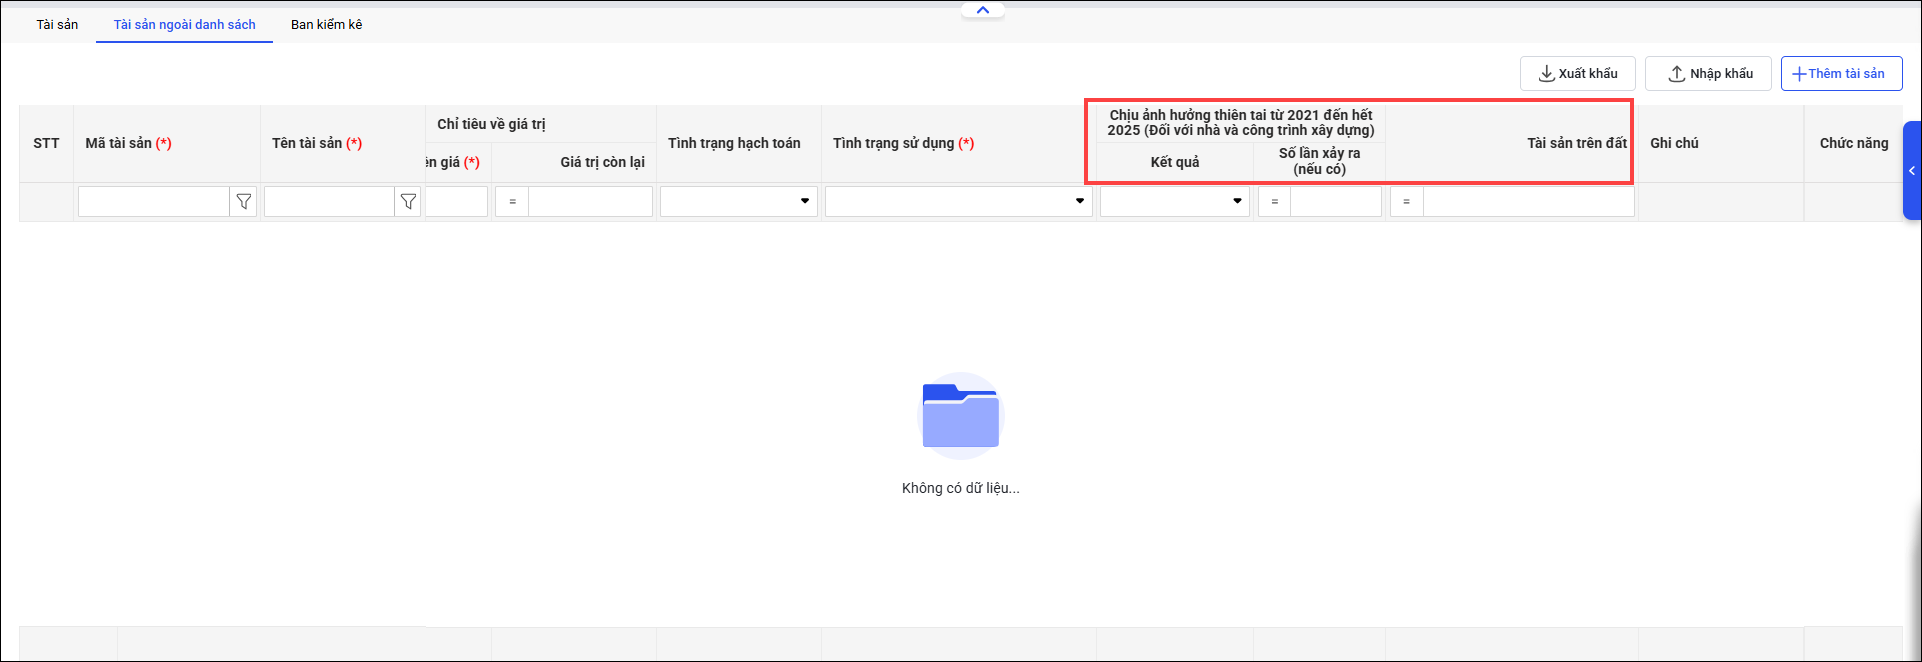Switch to the Ban kiểm kê tab

click(x=326, y=24)
